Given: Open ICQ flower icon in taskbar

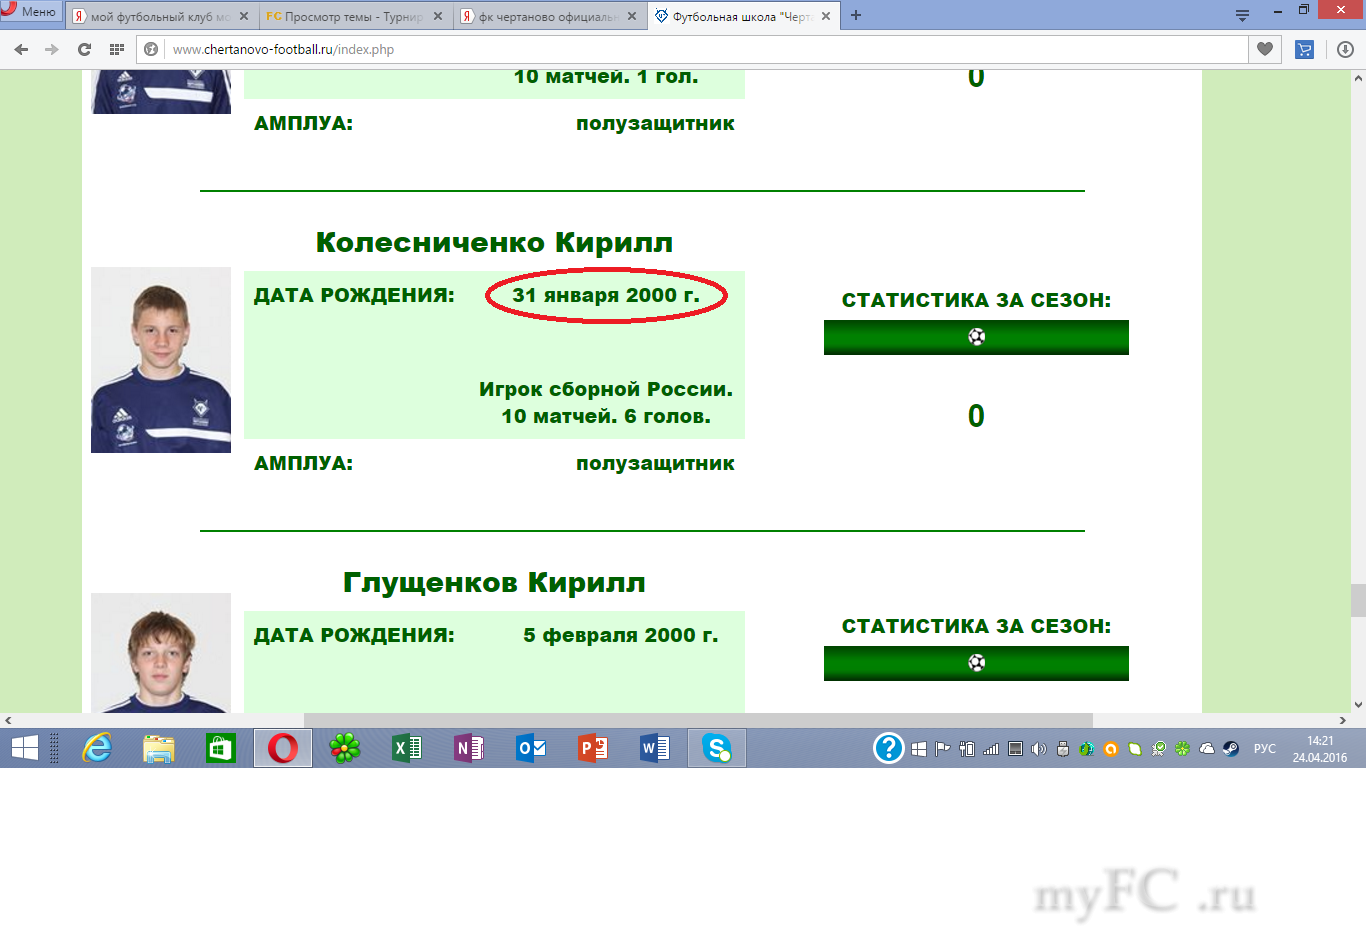Looking at the screenshot, I should point(345,748).
